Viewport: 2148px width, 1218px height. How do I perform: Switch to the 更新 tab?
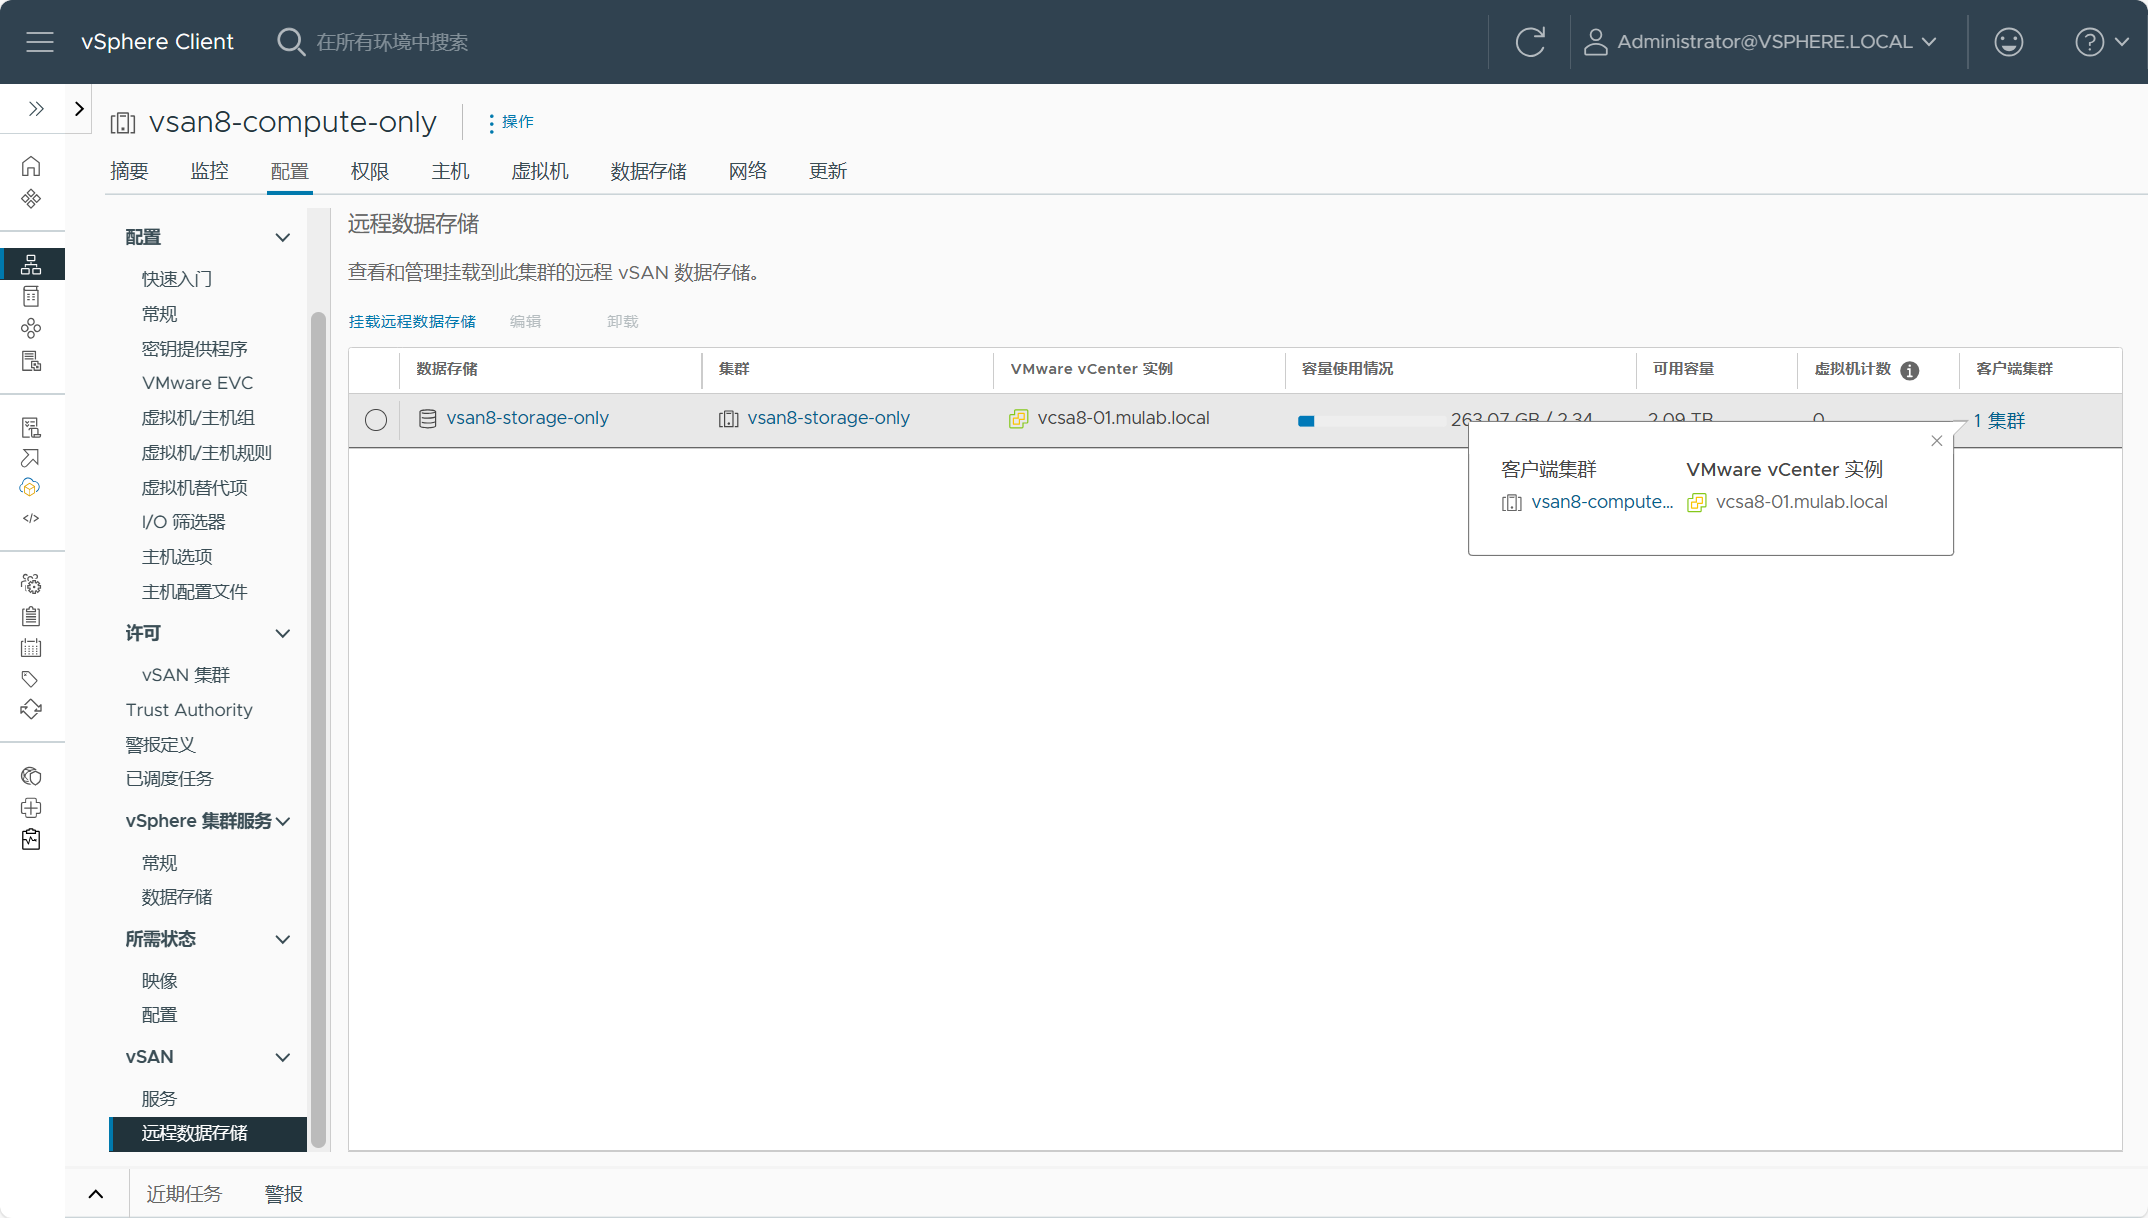(828, 171)
